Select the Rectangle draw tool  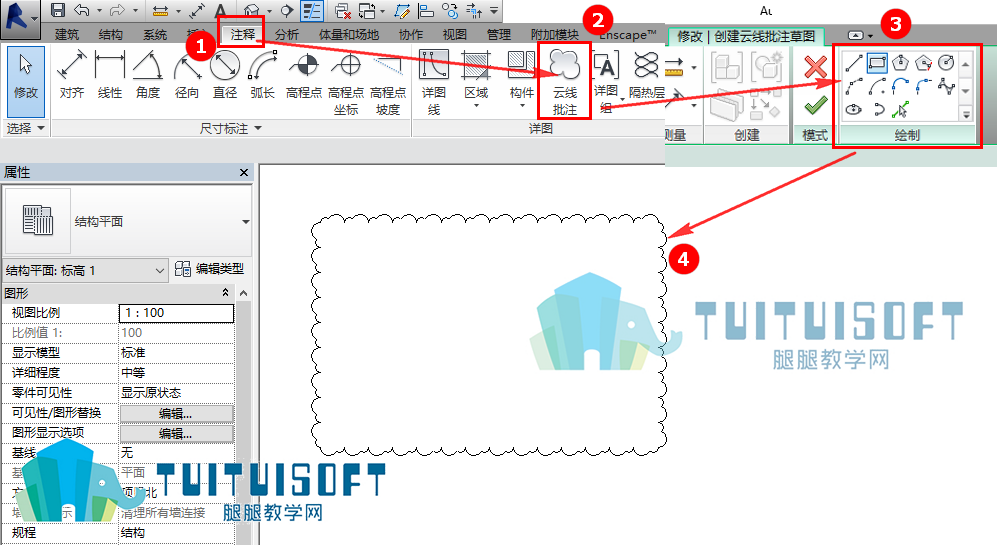click(877, 63)
